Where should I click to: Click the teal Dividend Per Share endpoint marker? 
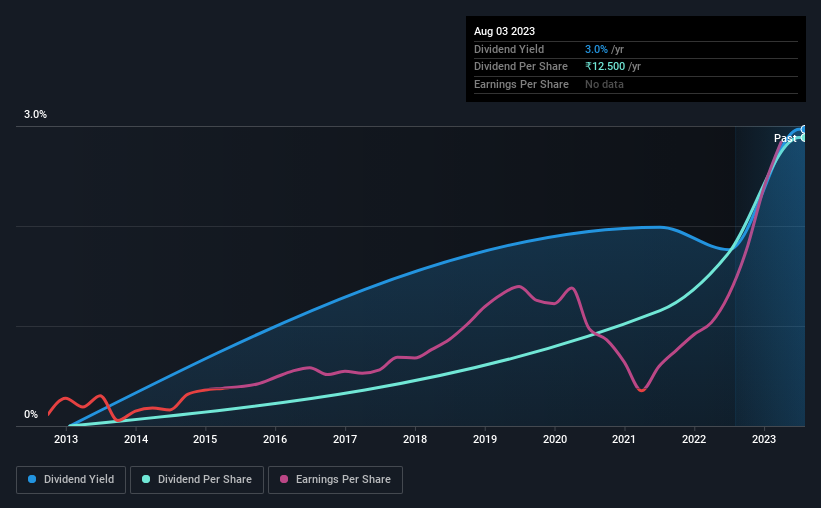click(x=803, y=138)
